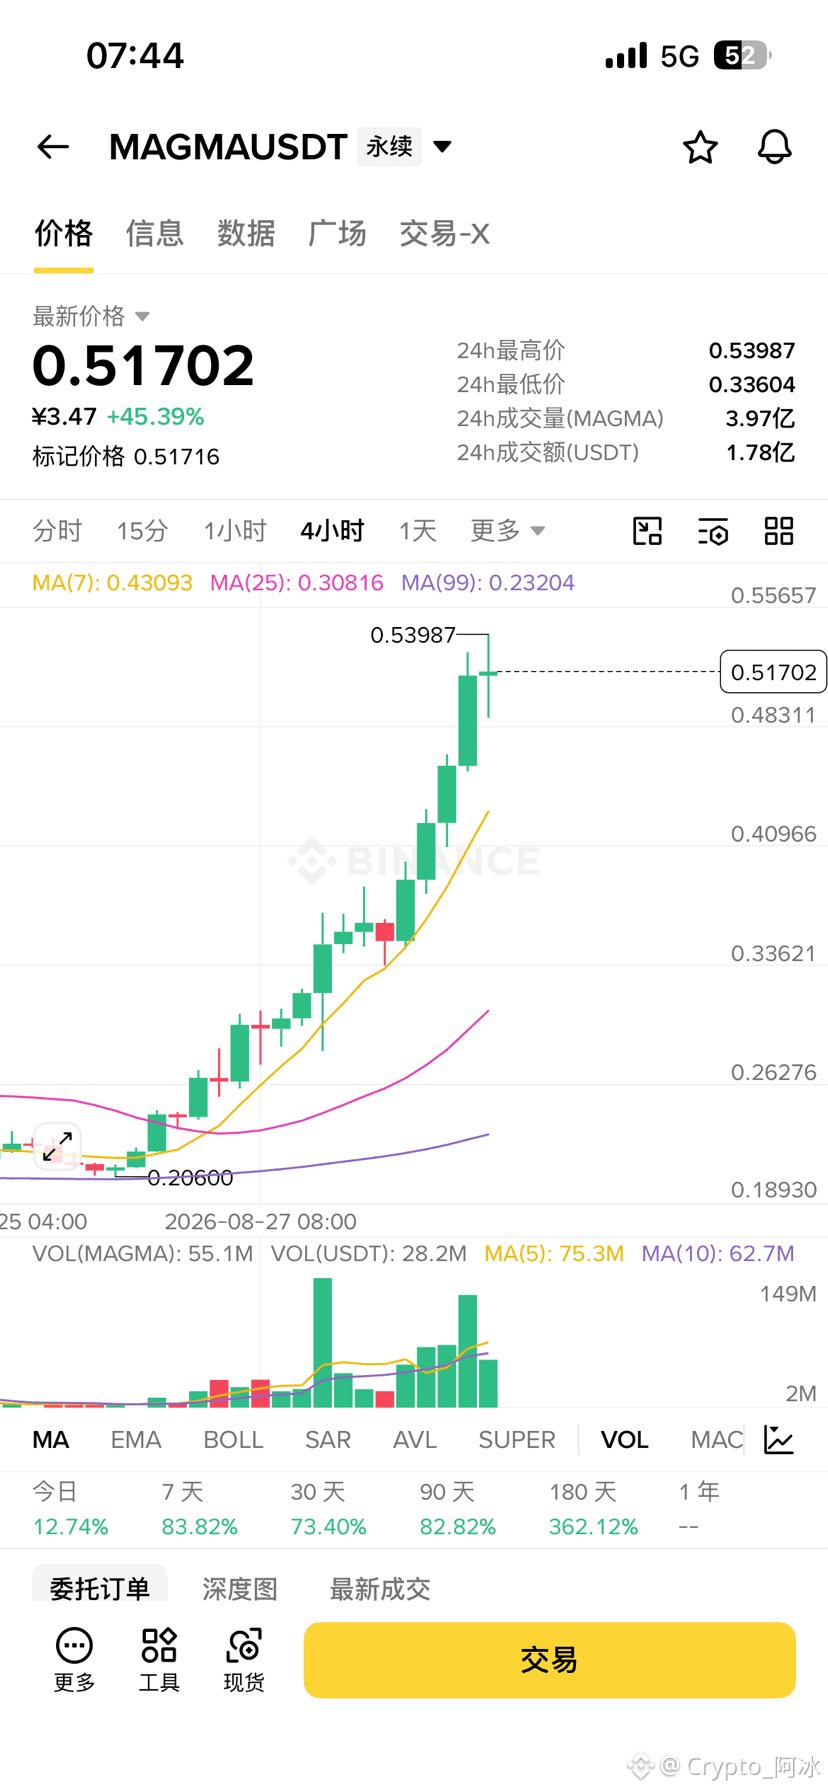Tap the 5G signal status indicator

coord(680,56)
